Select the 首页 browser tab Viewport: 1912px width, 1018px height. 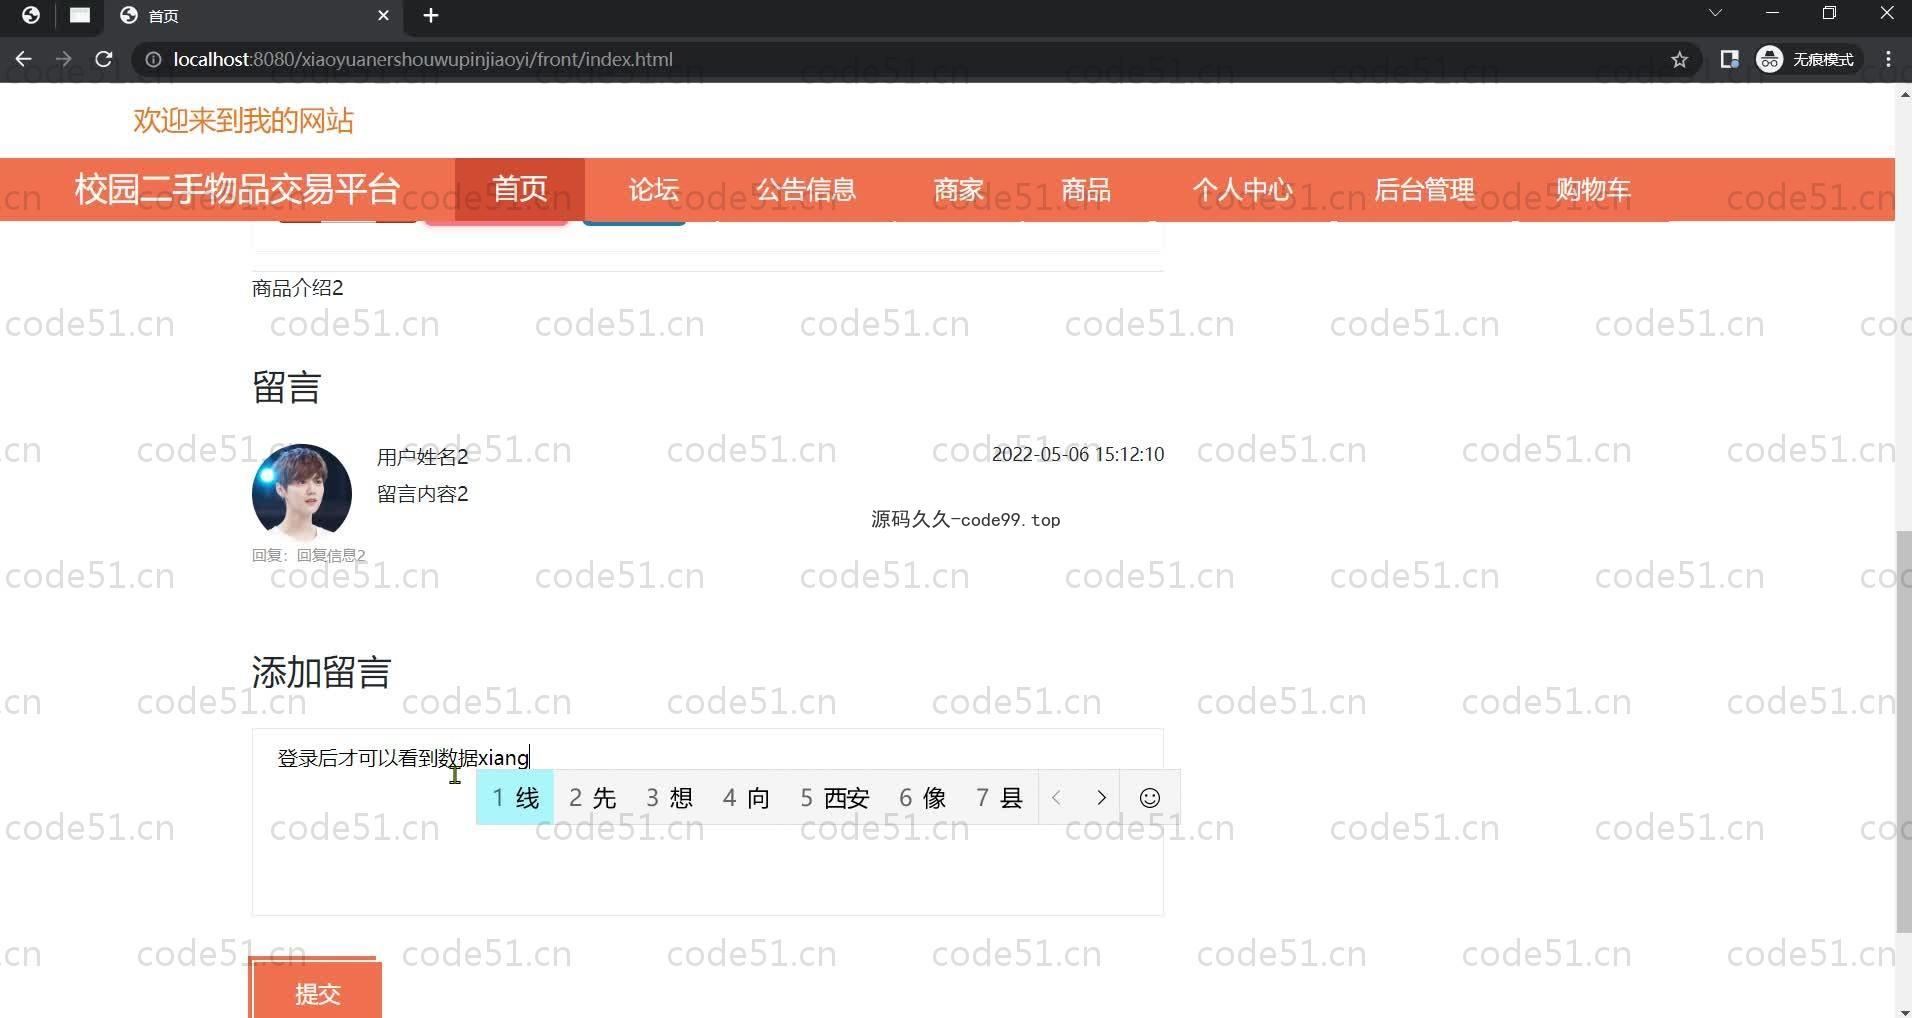tap(255, 15)
